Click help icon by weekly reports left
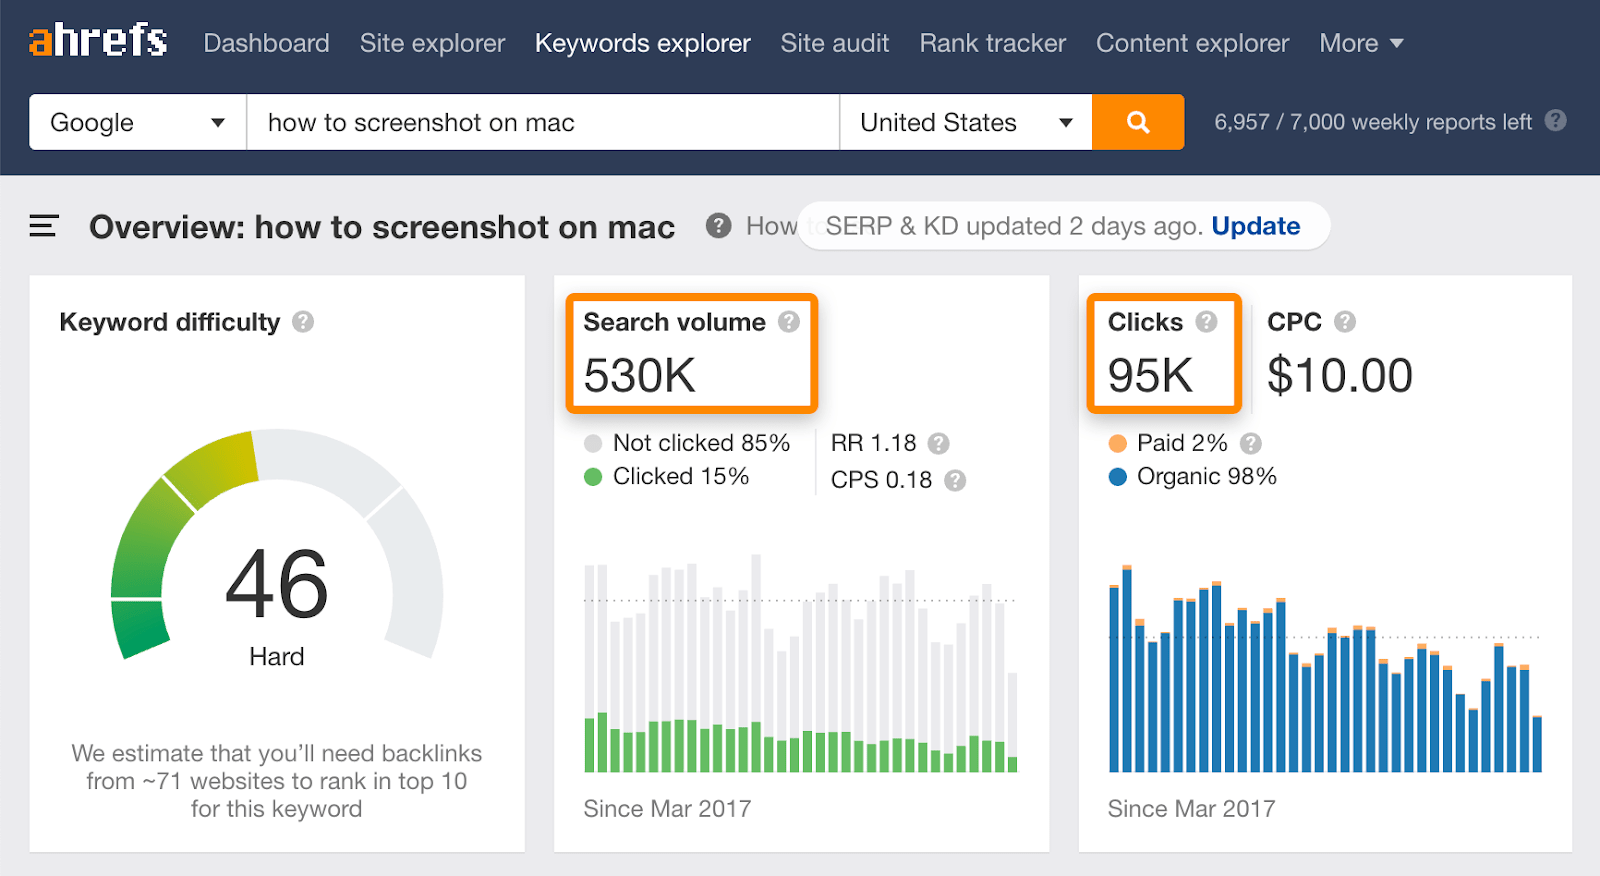The image size is (1600, 876). pyautogui.click(x=1555, y=121)
